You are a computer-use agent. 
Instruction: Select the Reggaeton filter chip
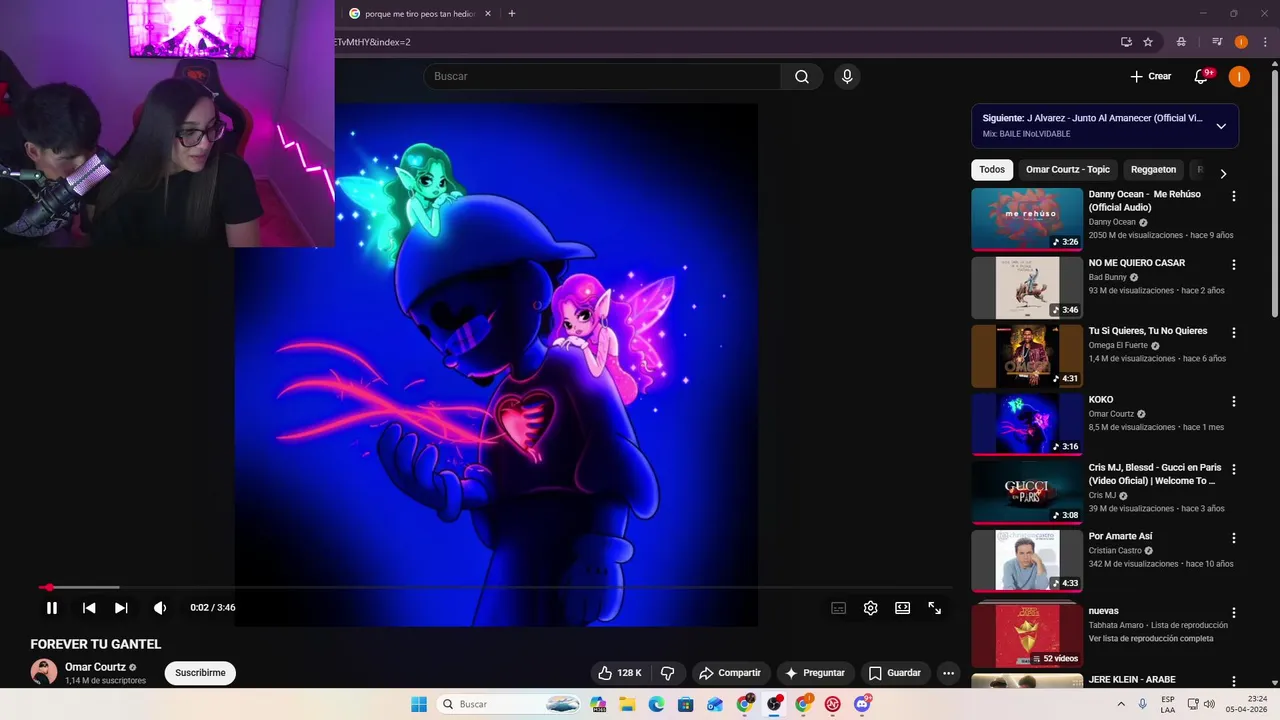pyautogui.click(x=1153, y=170)
